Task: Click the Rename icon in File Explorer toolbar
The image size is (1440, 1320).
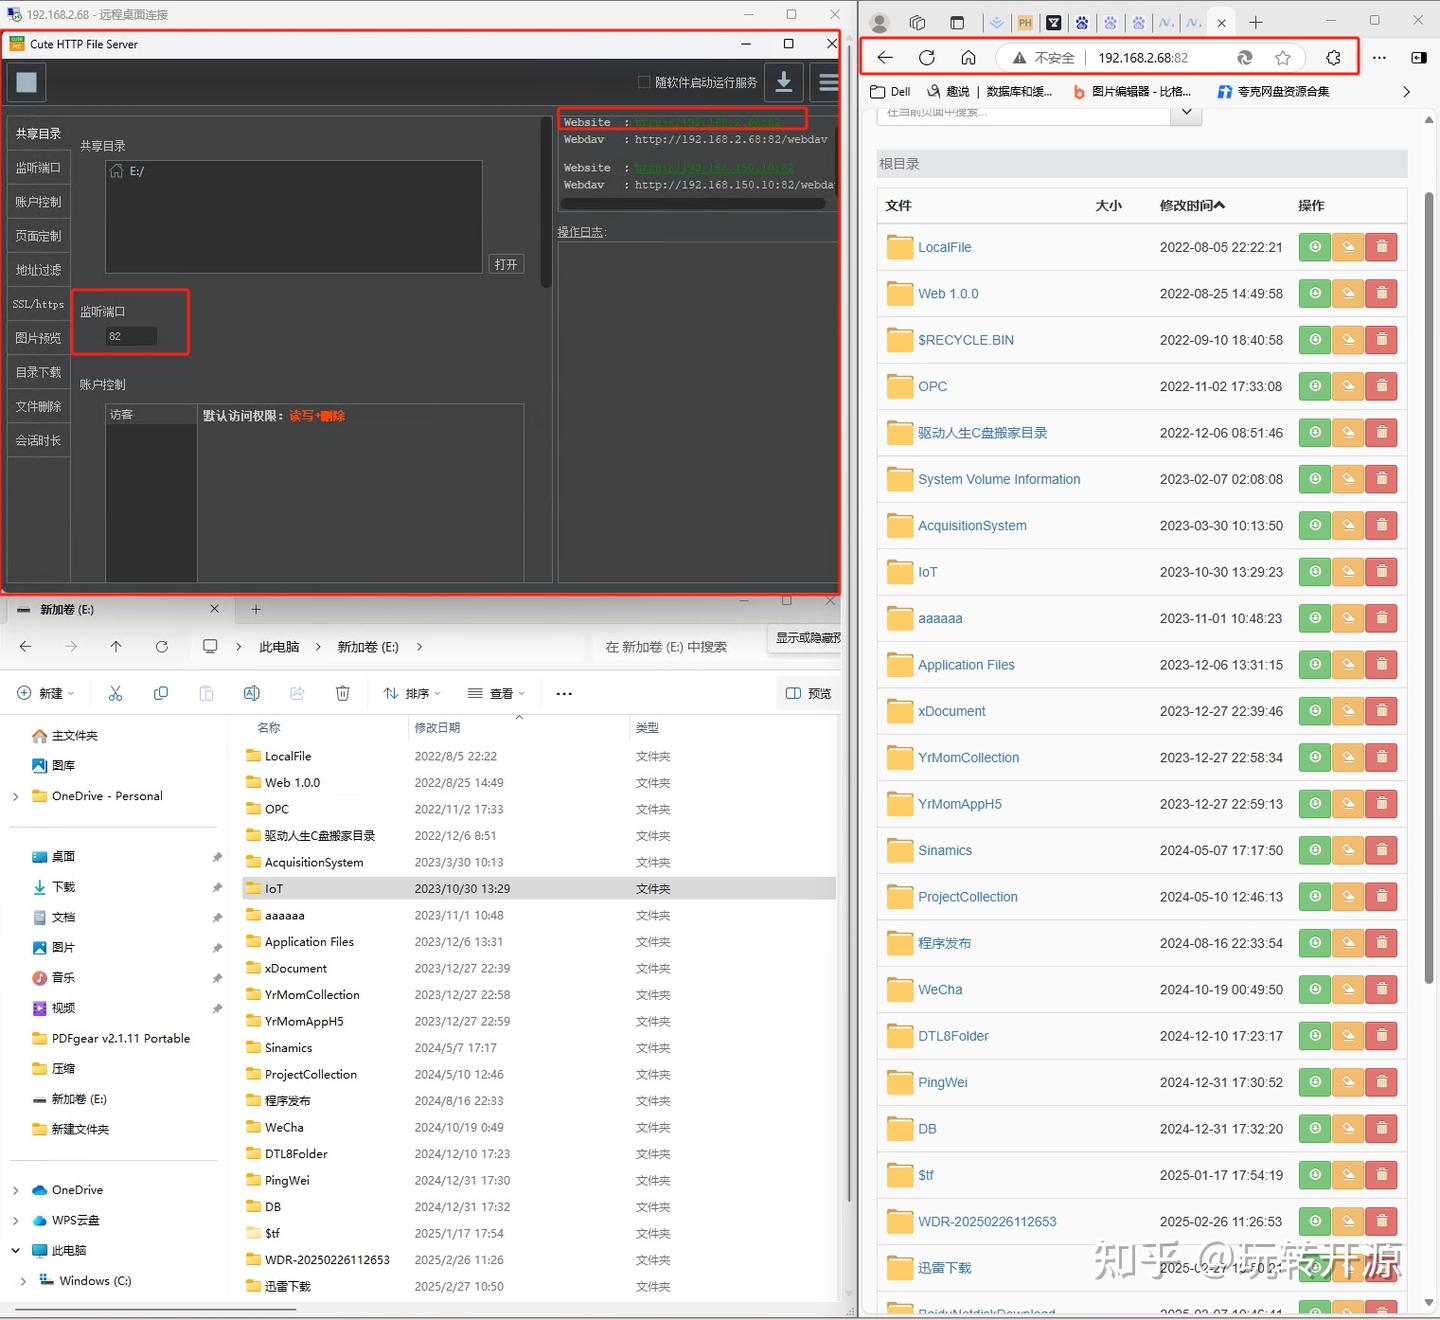Action: 251,692
